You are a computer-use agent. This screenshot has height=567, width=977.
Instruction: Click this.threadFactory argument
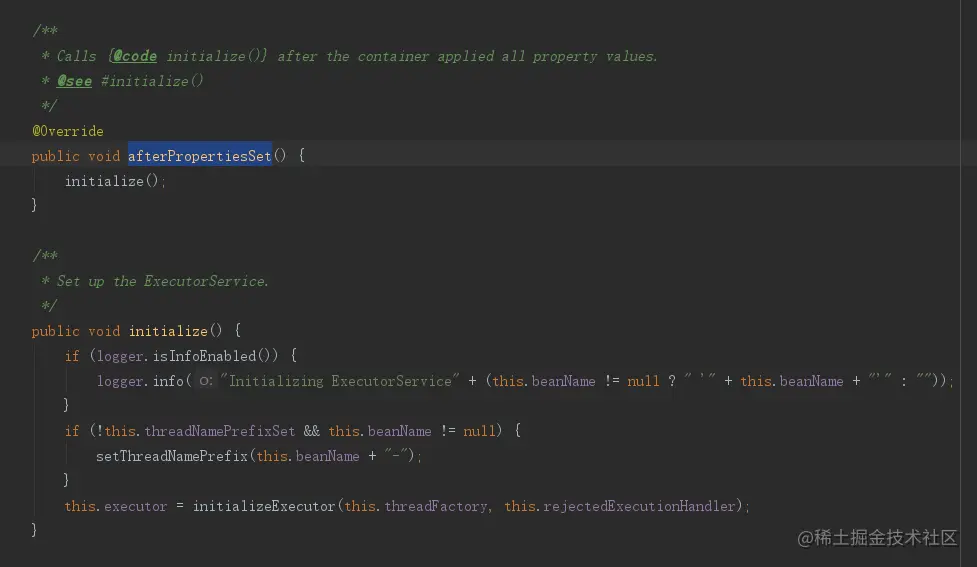coord(416,506)
